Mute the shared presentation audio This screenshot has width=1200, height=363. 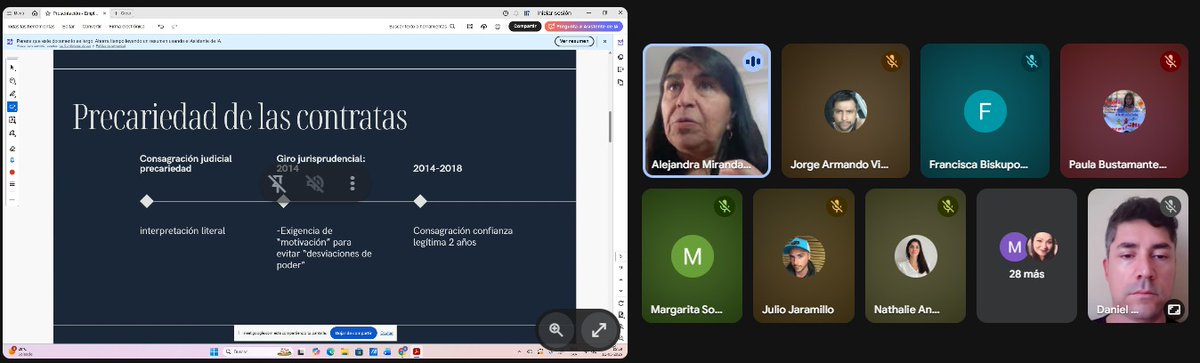(316, 184)
